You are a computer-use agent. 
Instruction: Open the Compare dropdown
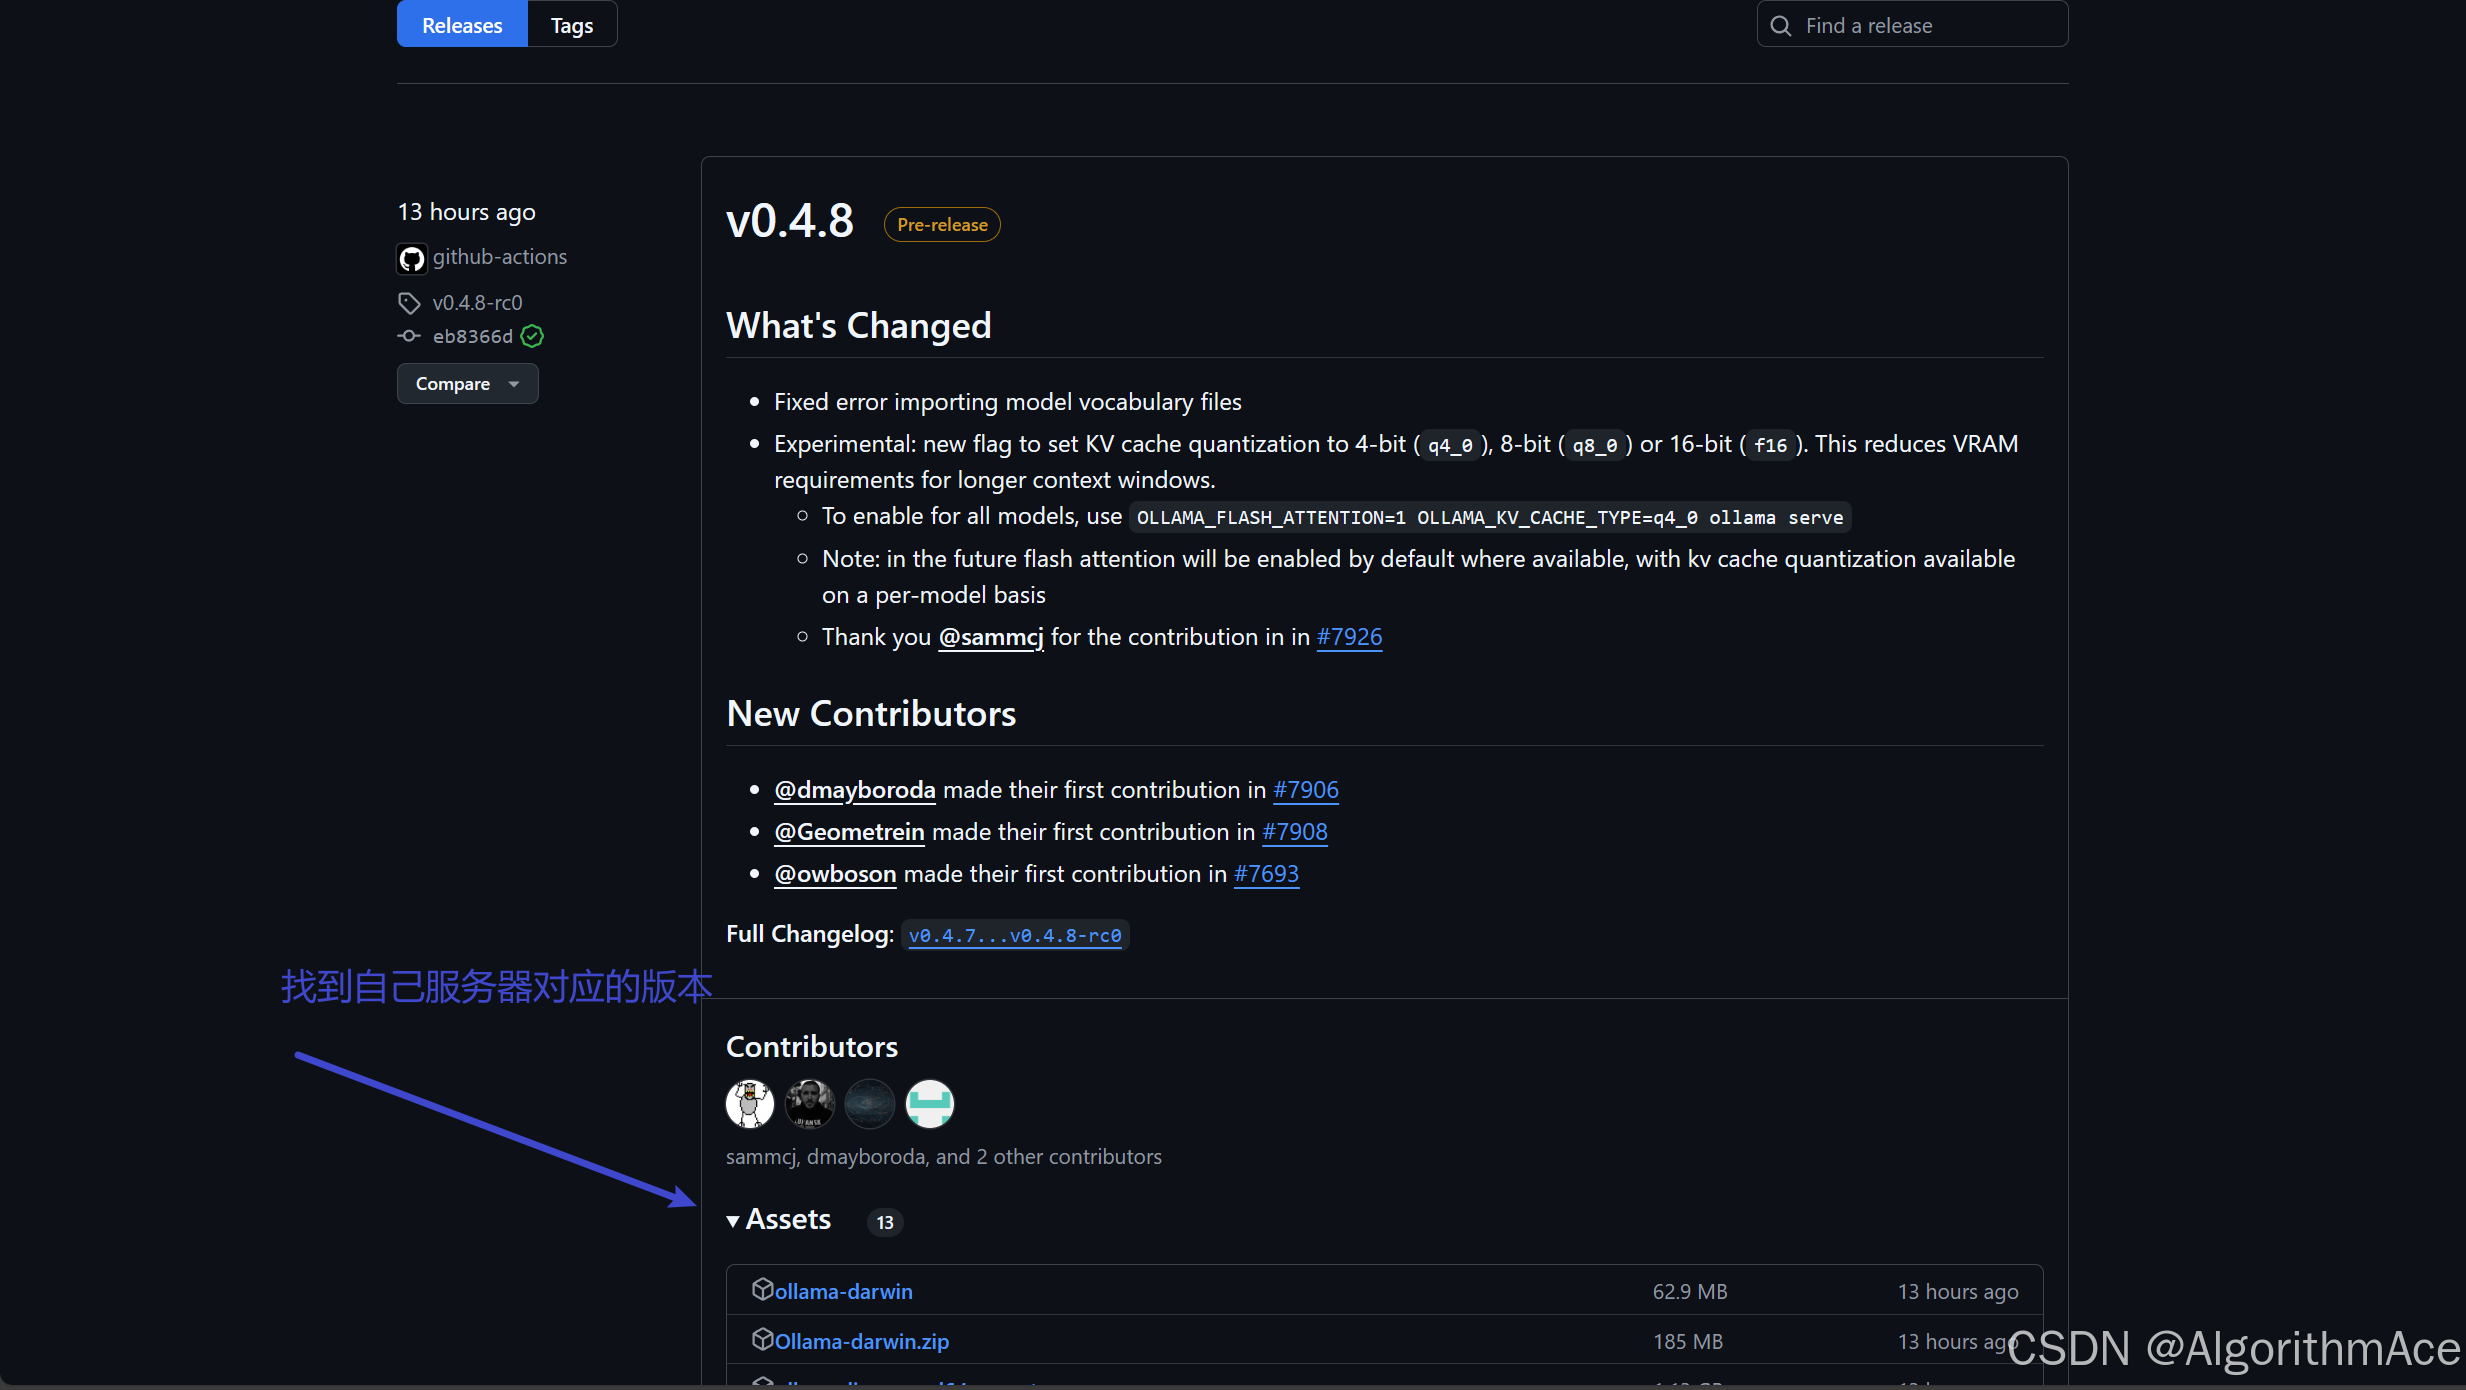point(468,384)
